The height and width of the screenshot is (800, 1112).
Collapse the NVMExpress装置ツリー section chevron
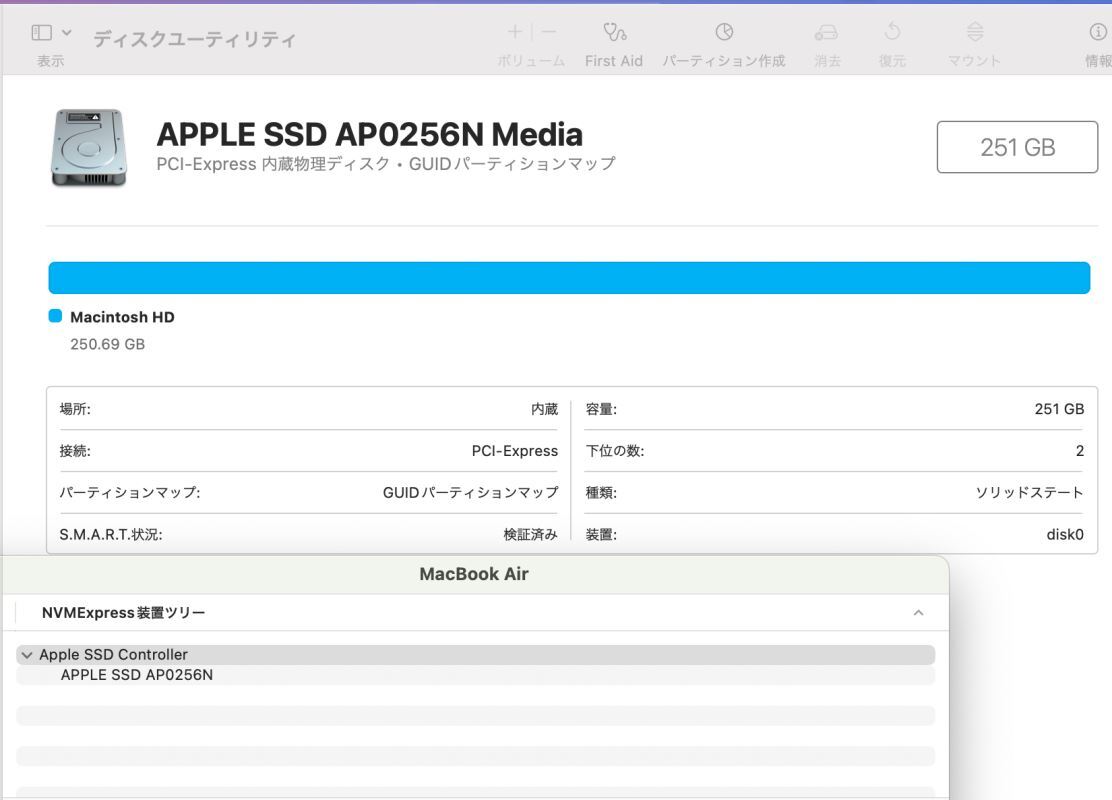(918, 613)
